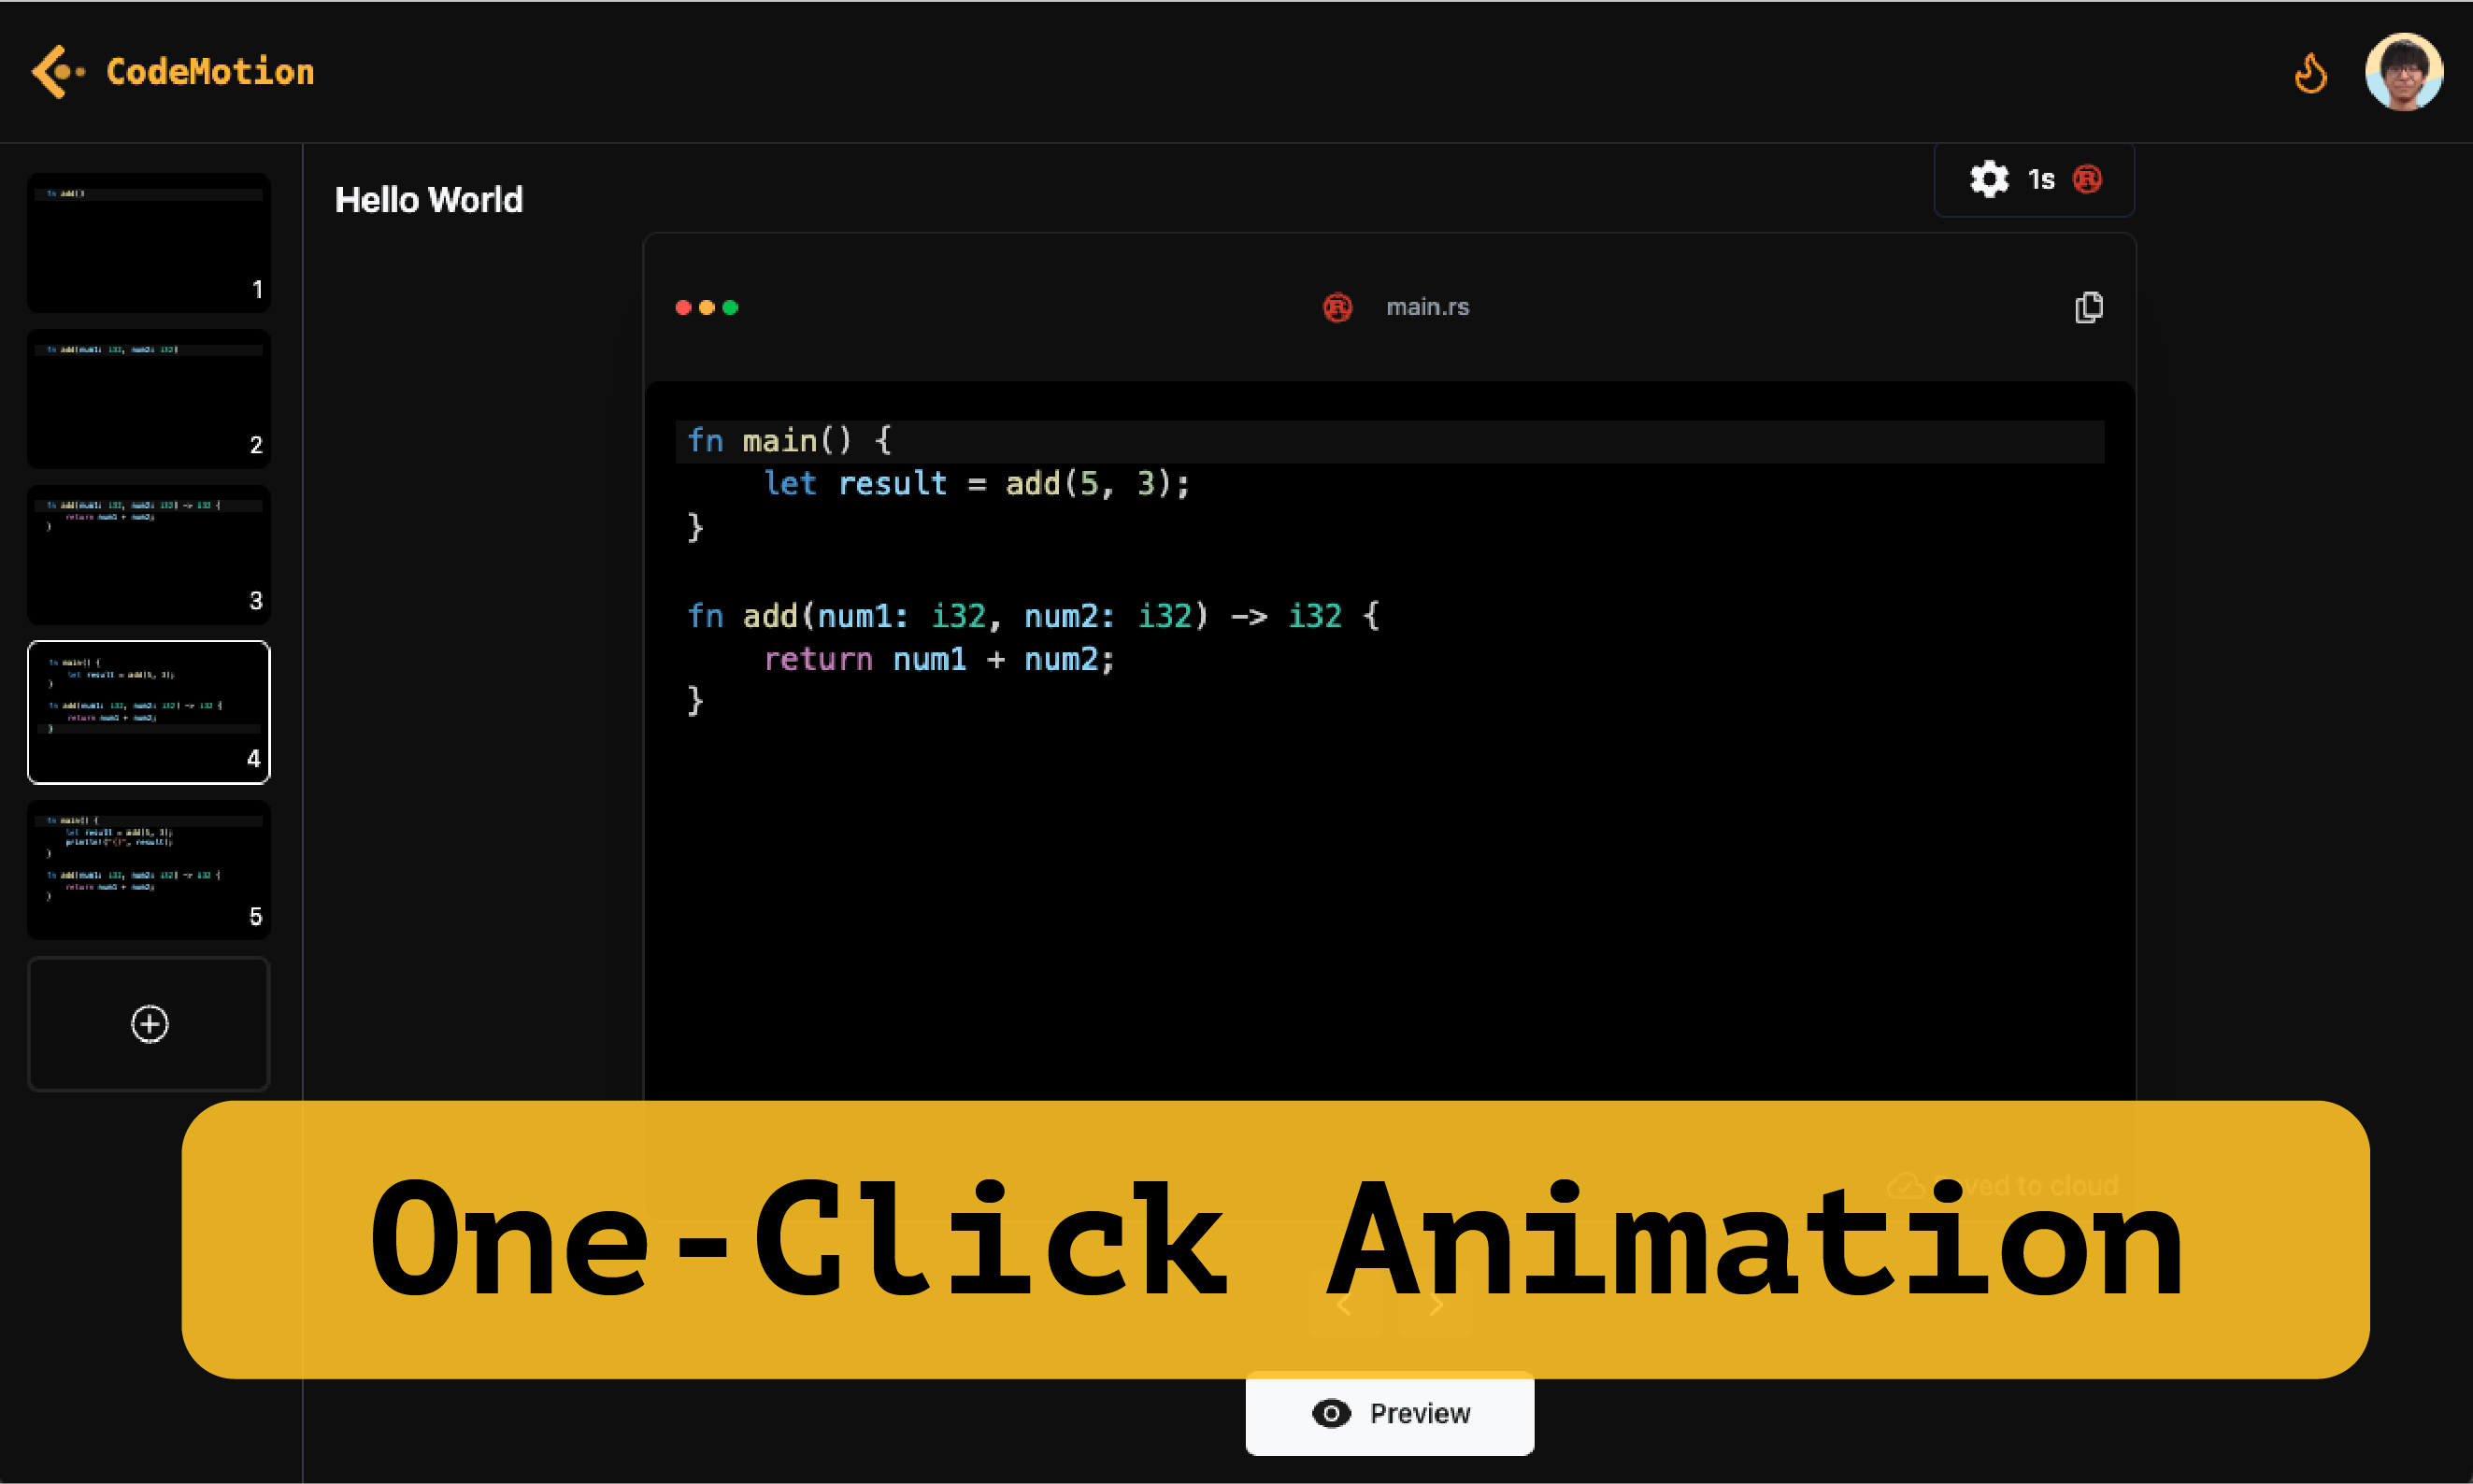Image resolution: width=2473 pixels, height=1484 pixels.
Task: Select slide thumbnail 1
Action: 149,242
